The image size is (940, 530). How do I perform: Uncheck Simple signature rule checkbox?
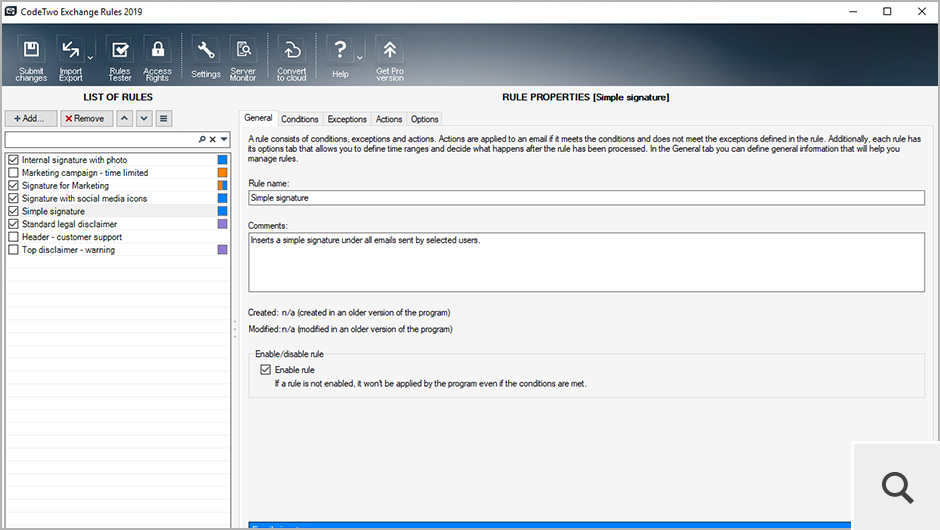point(13,211)
